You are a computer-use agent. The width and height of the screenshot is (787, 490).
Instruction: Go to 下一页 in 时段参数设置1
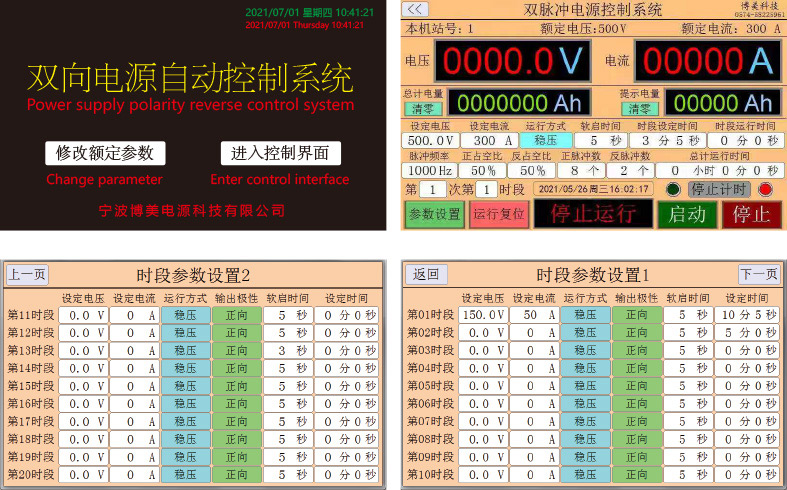tap(758, 274)
